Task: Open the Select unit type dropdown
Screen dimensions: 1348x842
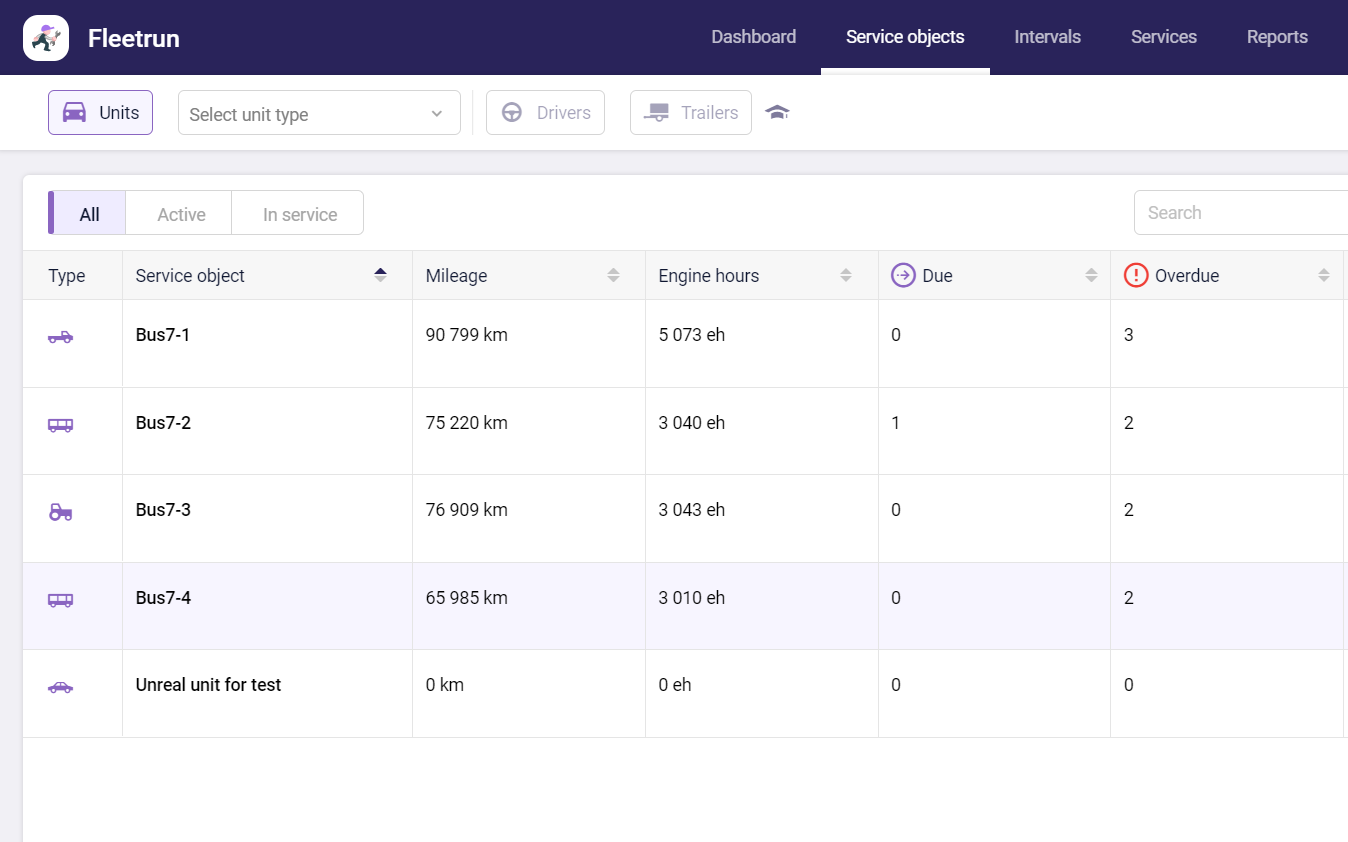Action: (x=319, y=113)
